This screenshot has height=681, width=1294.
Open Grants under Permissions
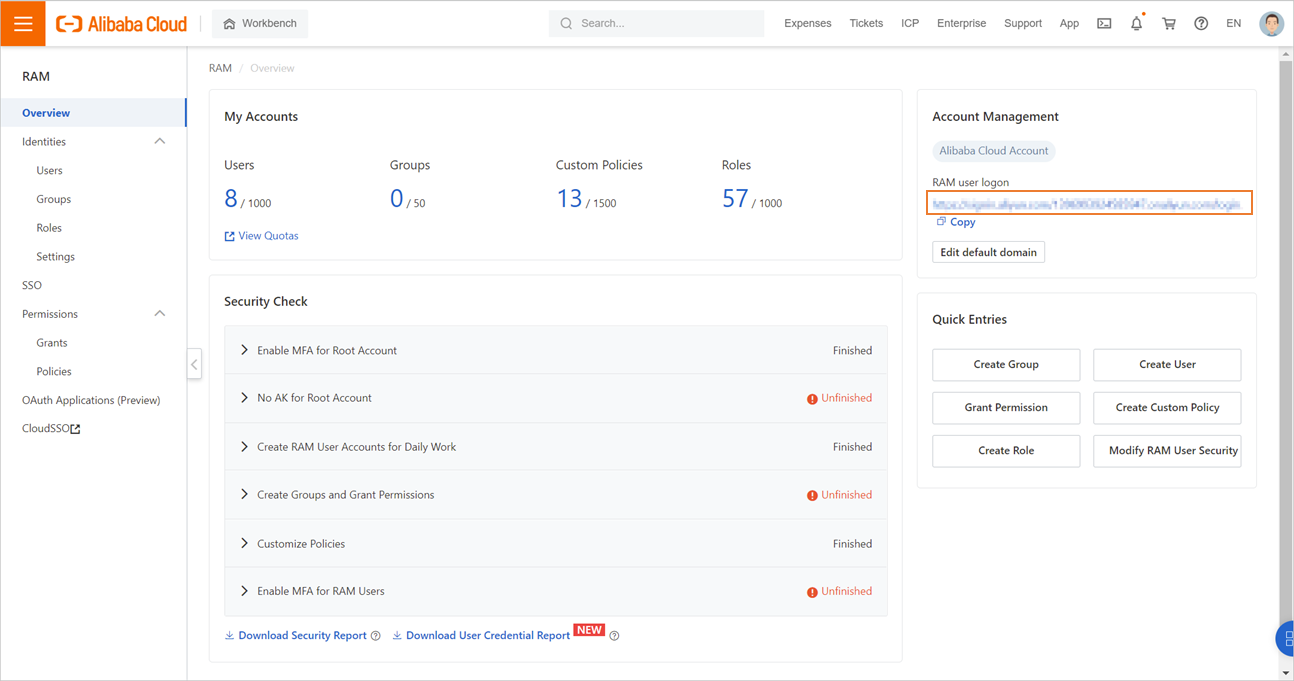[52, 343]
